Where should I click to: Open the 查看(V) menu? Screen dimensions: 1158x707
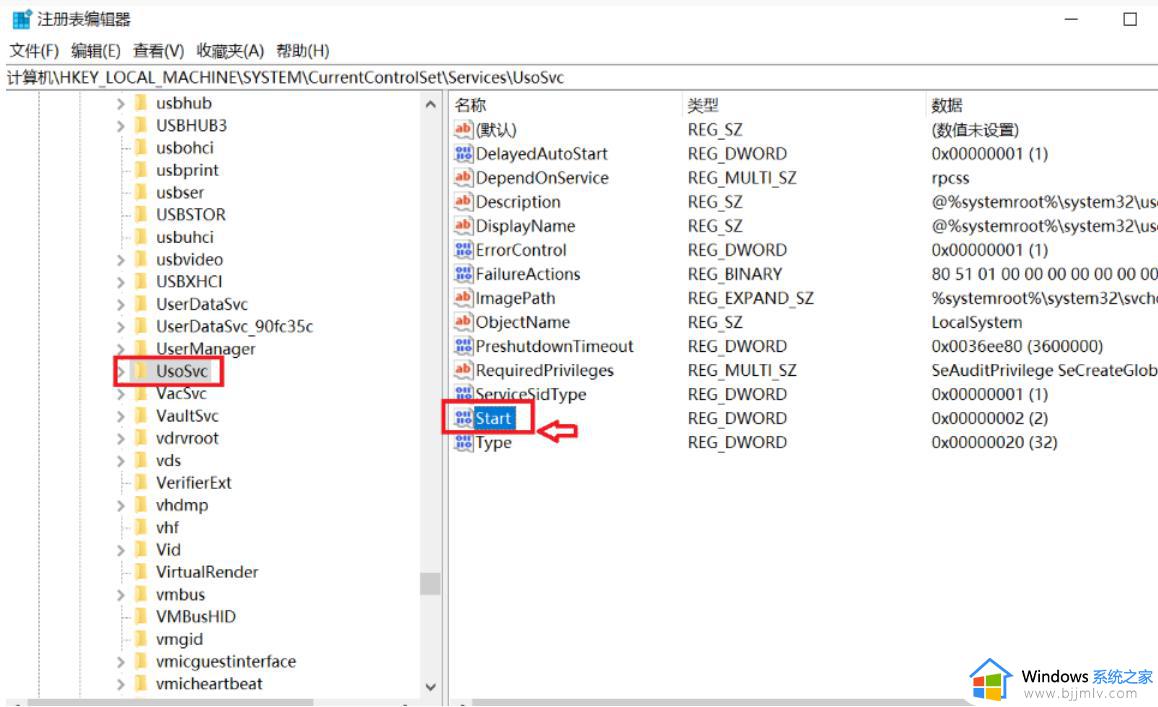click(x=158, y=50)
